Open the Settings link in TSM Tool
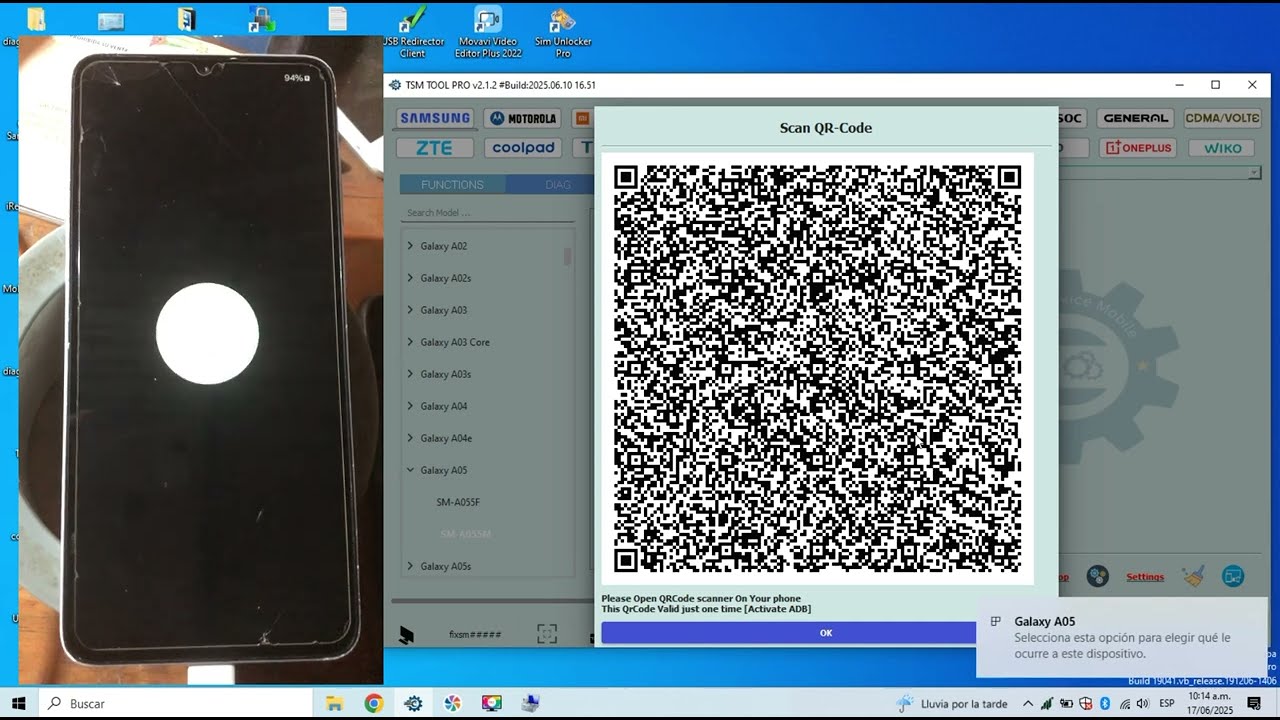This screenshot has width=1280, height=720. point(1145,577)
